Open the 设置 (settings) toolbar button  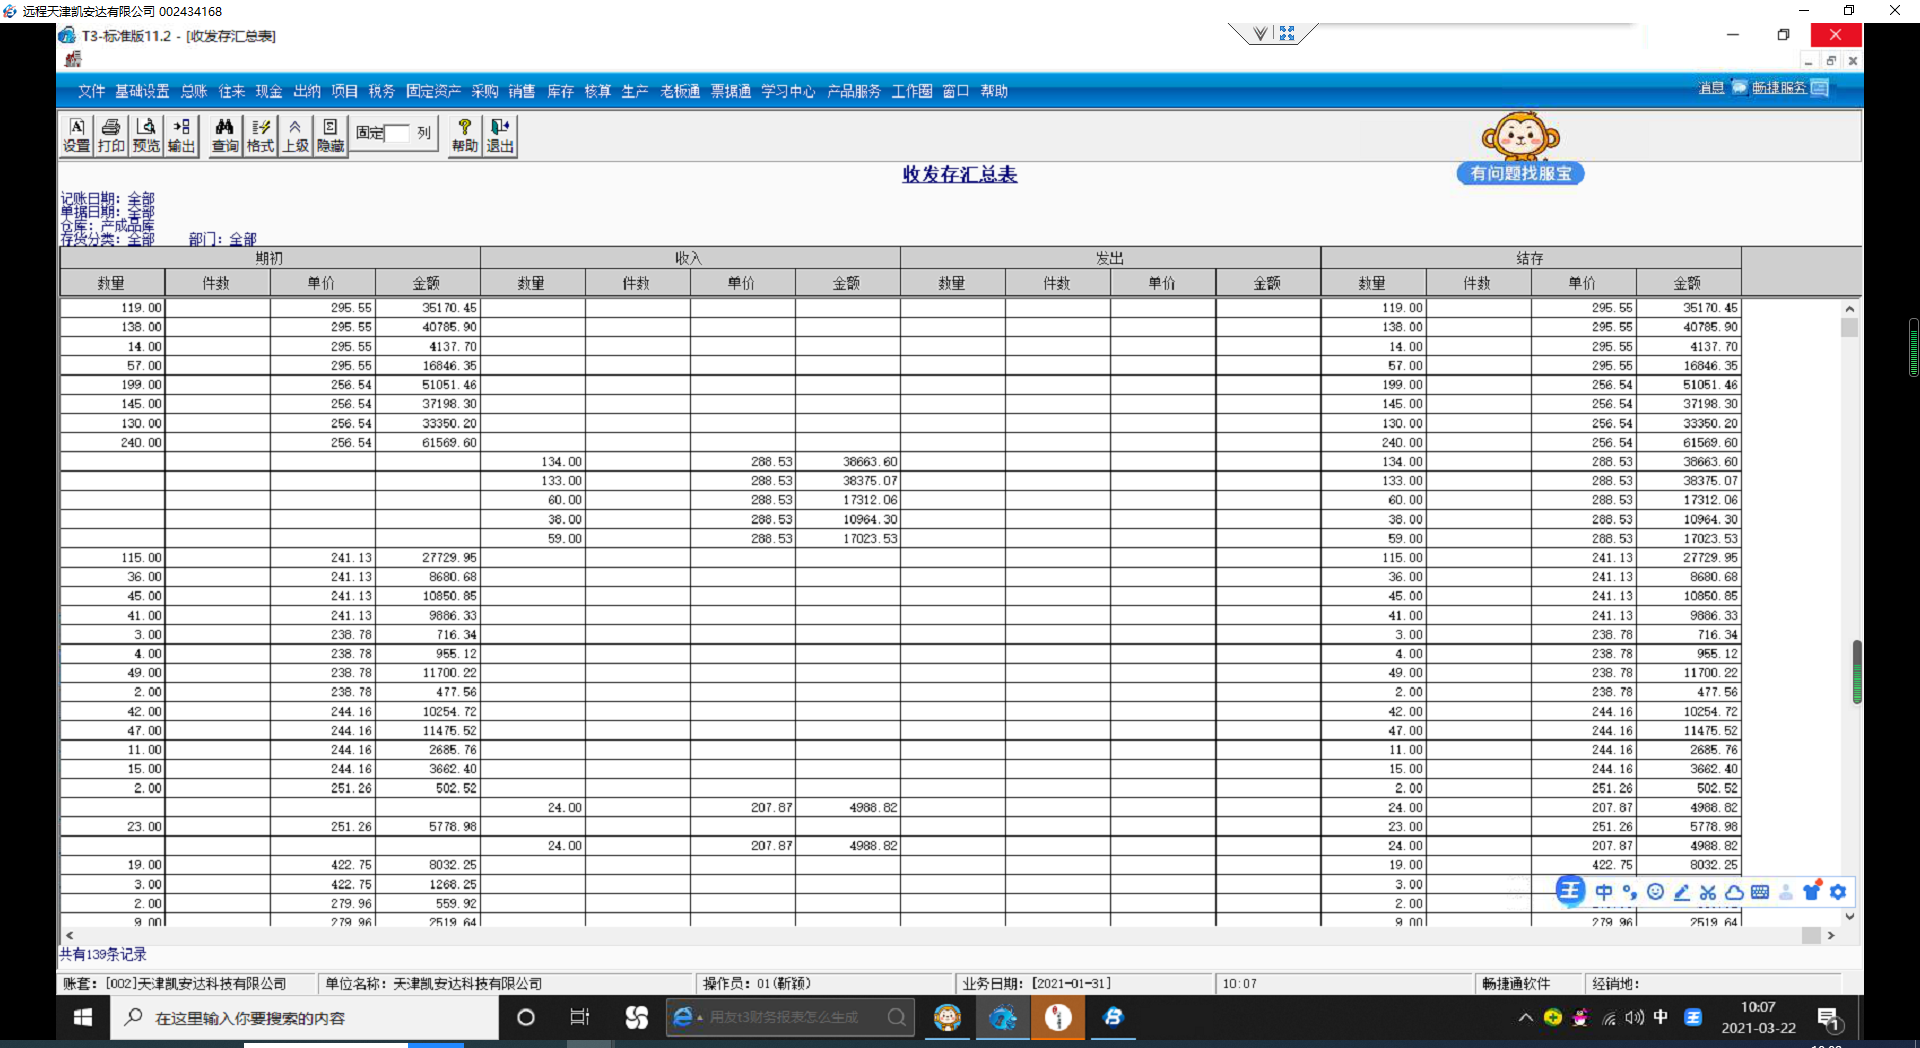tap(77, 135)
